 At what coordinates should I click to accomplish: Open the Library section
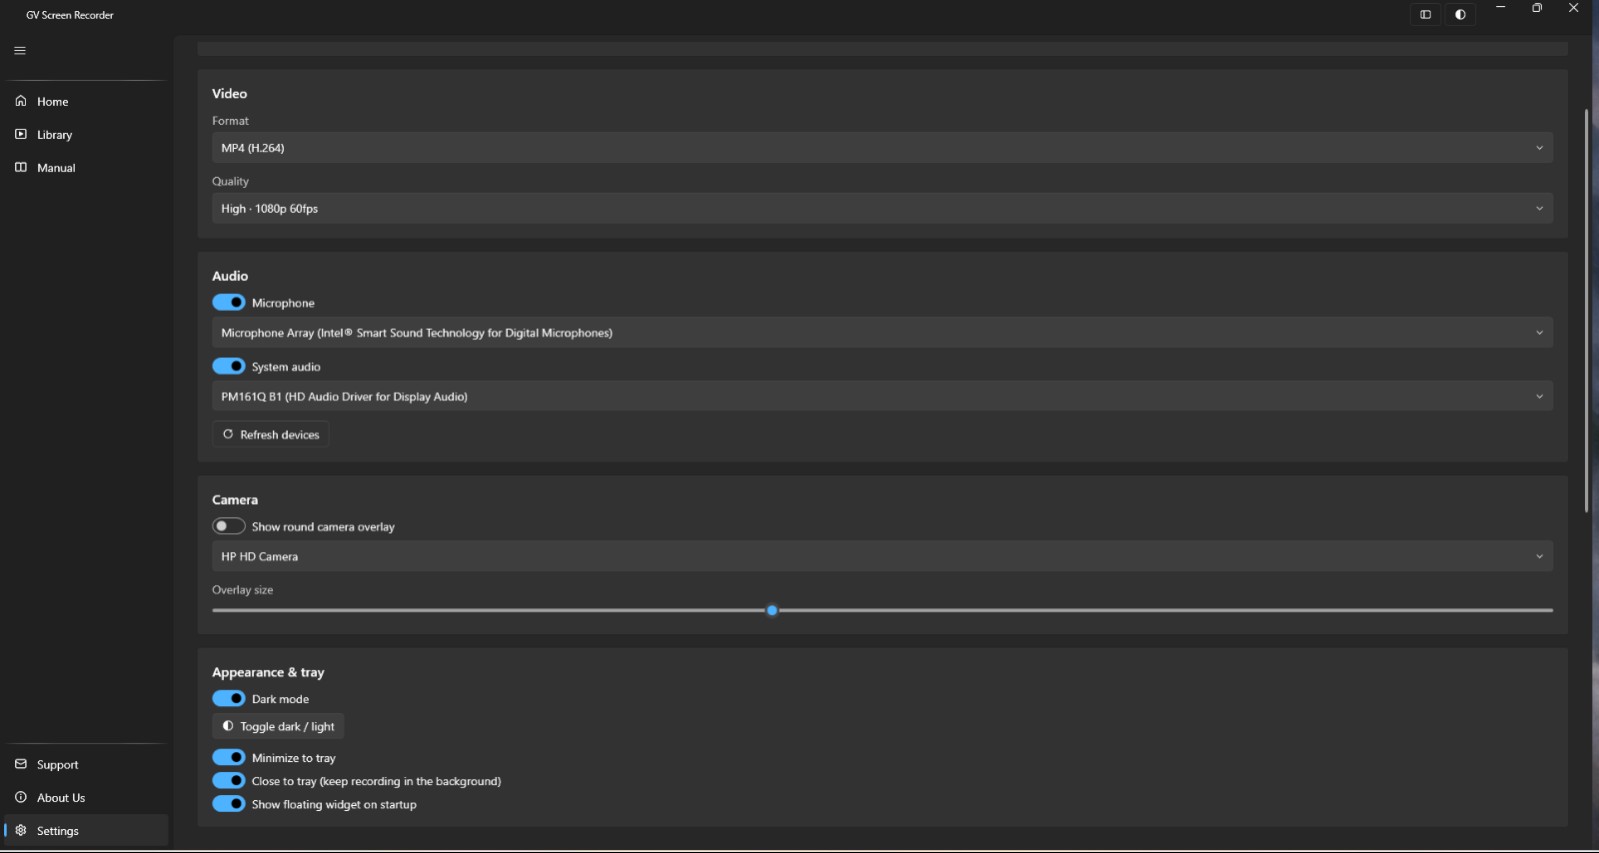pyautogui.click(x=86, y=134)
